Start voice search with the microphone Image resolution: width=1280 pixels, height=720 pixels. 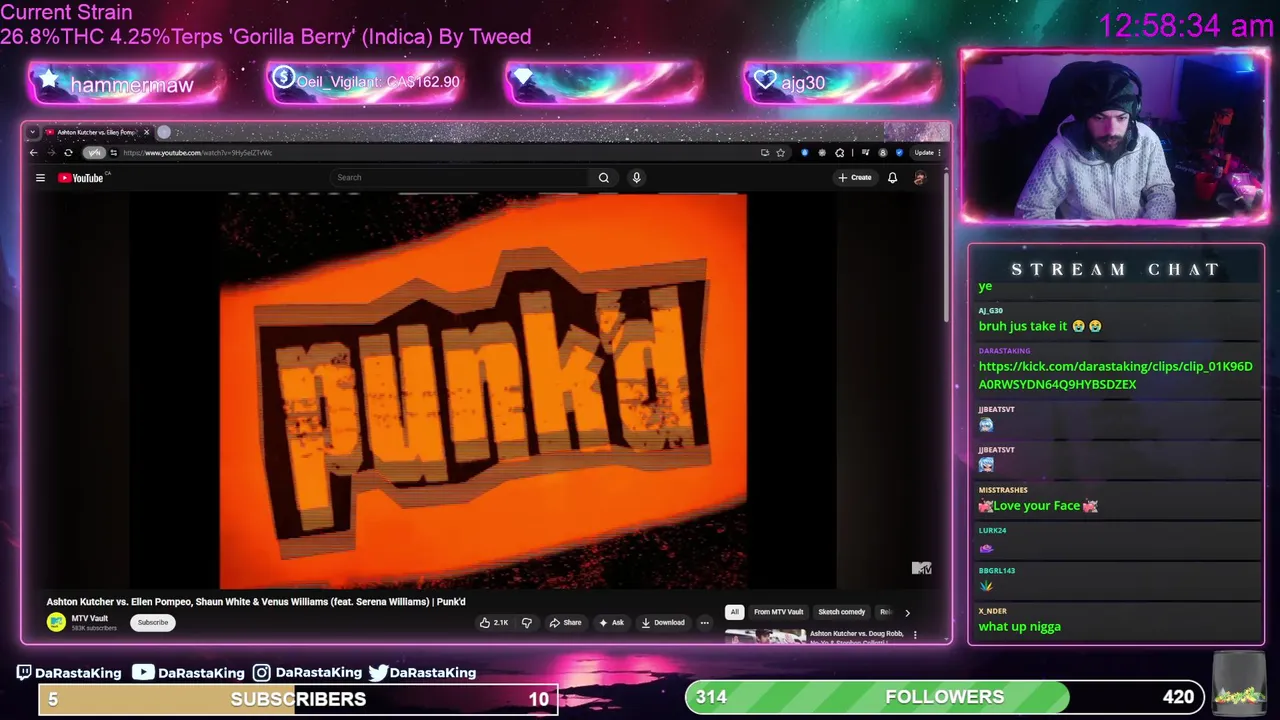(x=636, y=178)
